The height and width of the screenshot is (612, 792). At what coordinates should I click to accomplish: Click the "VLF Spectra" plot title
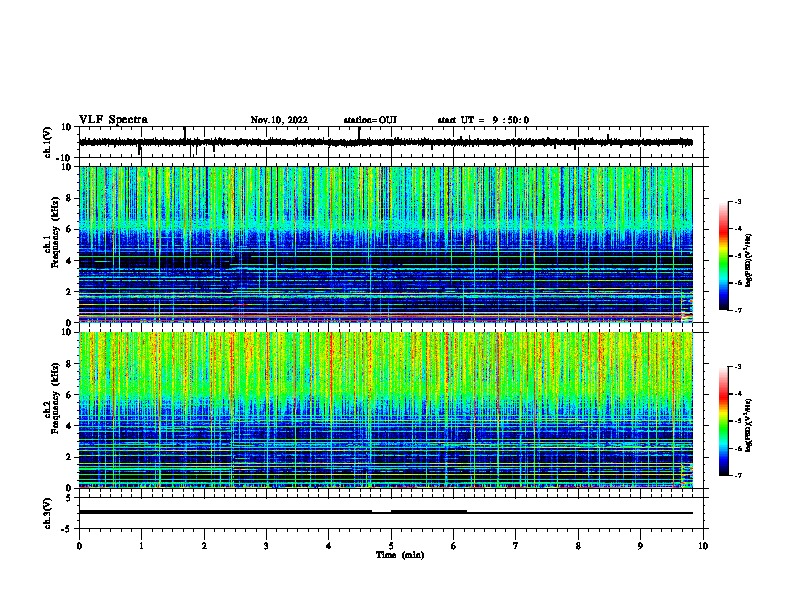click(113, 120)
